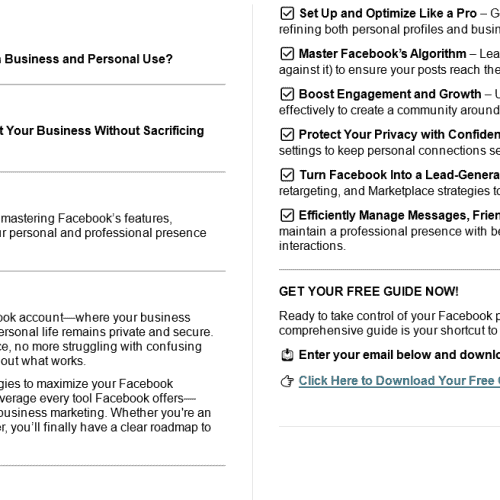Image resolution: width=500 pixels, height=500 pixels.
Task: Click the checkmark beside Boost Engagement and Growth
Action: (287, 94)
